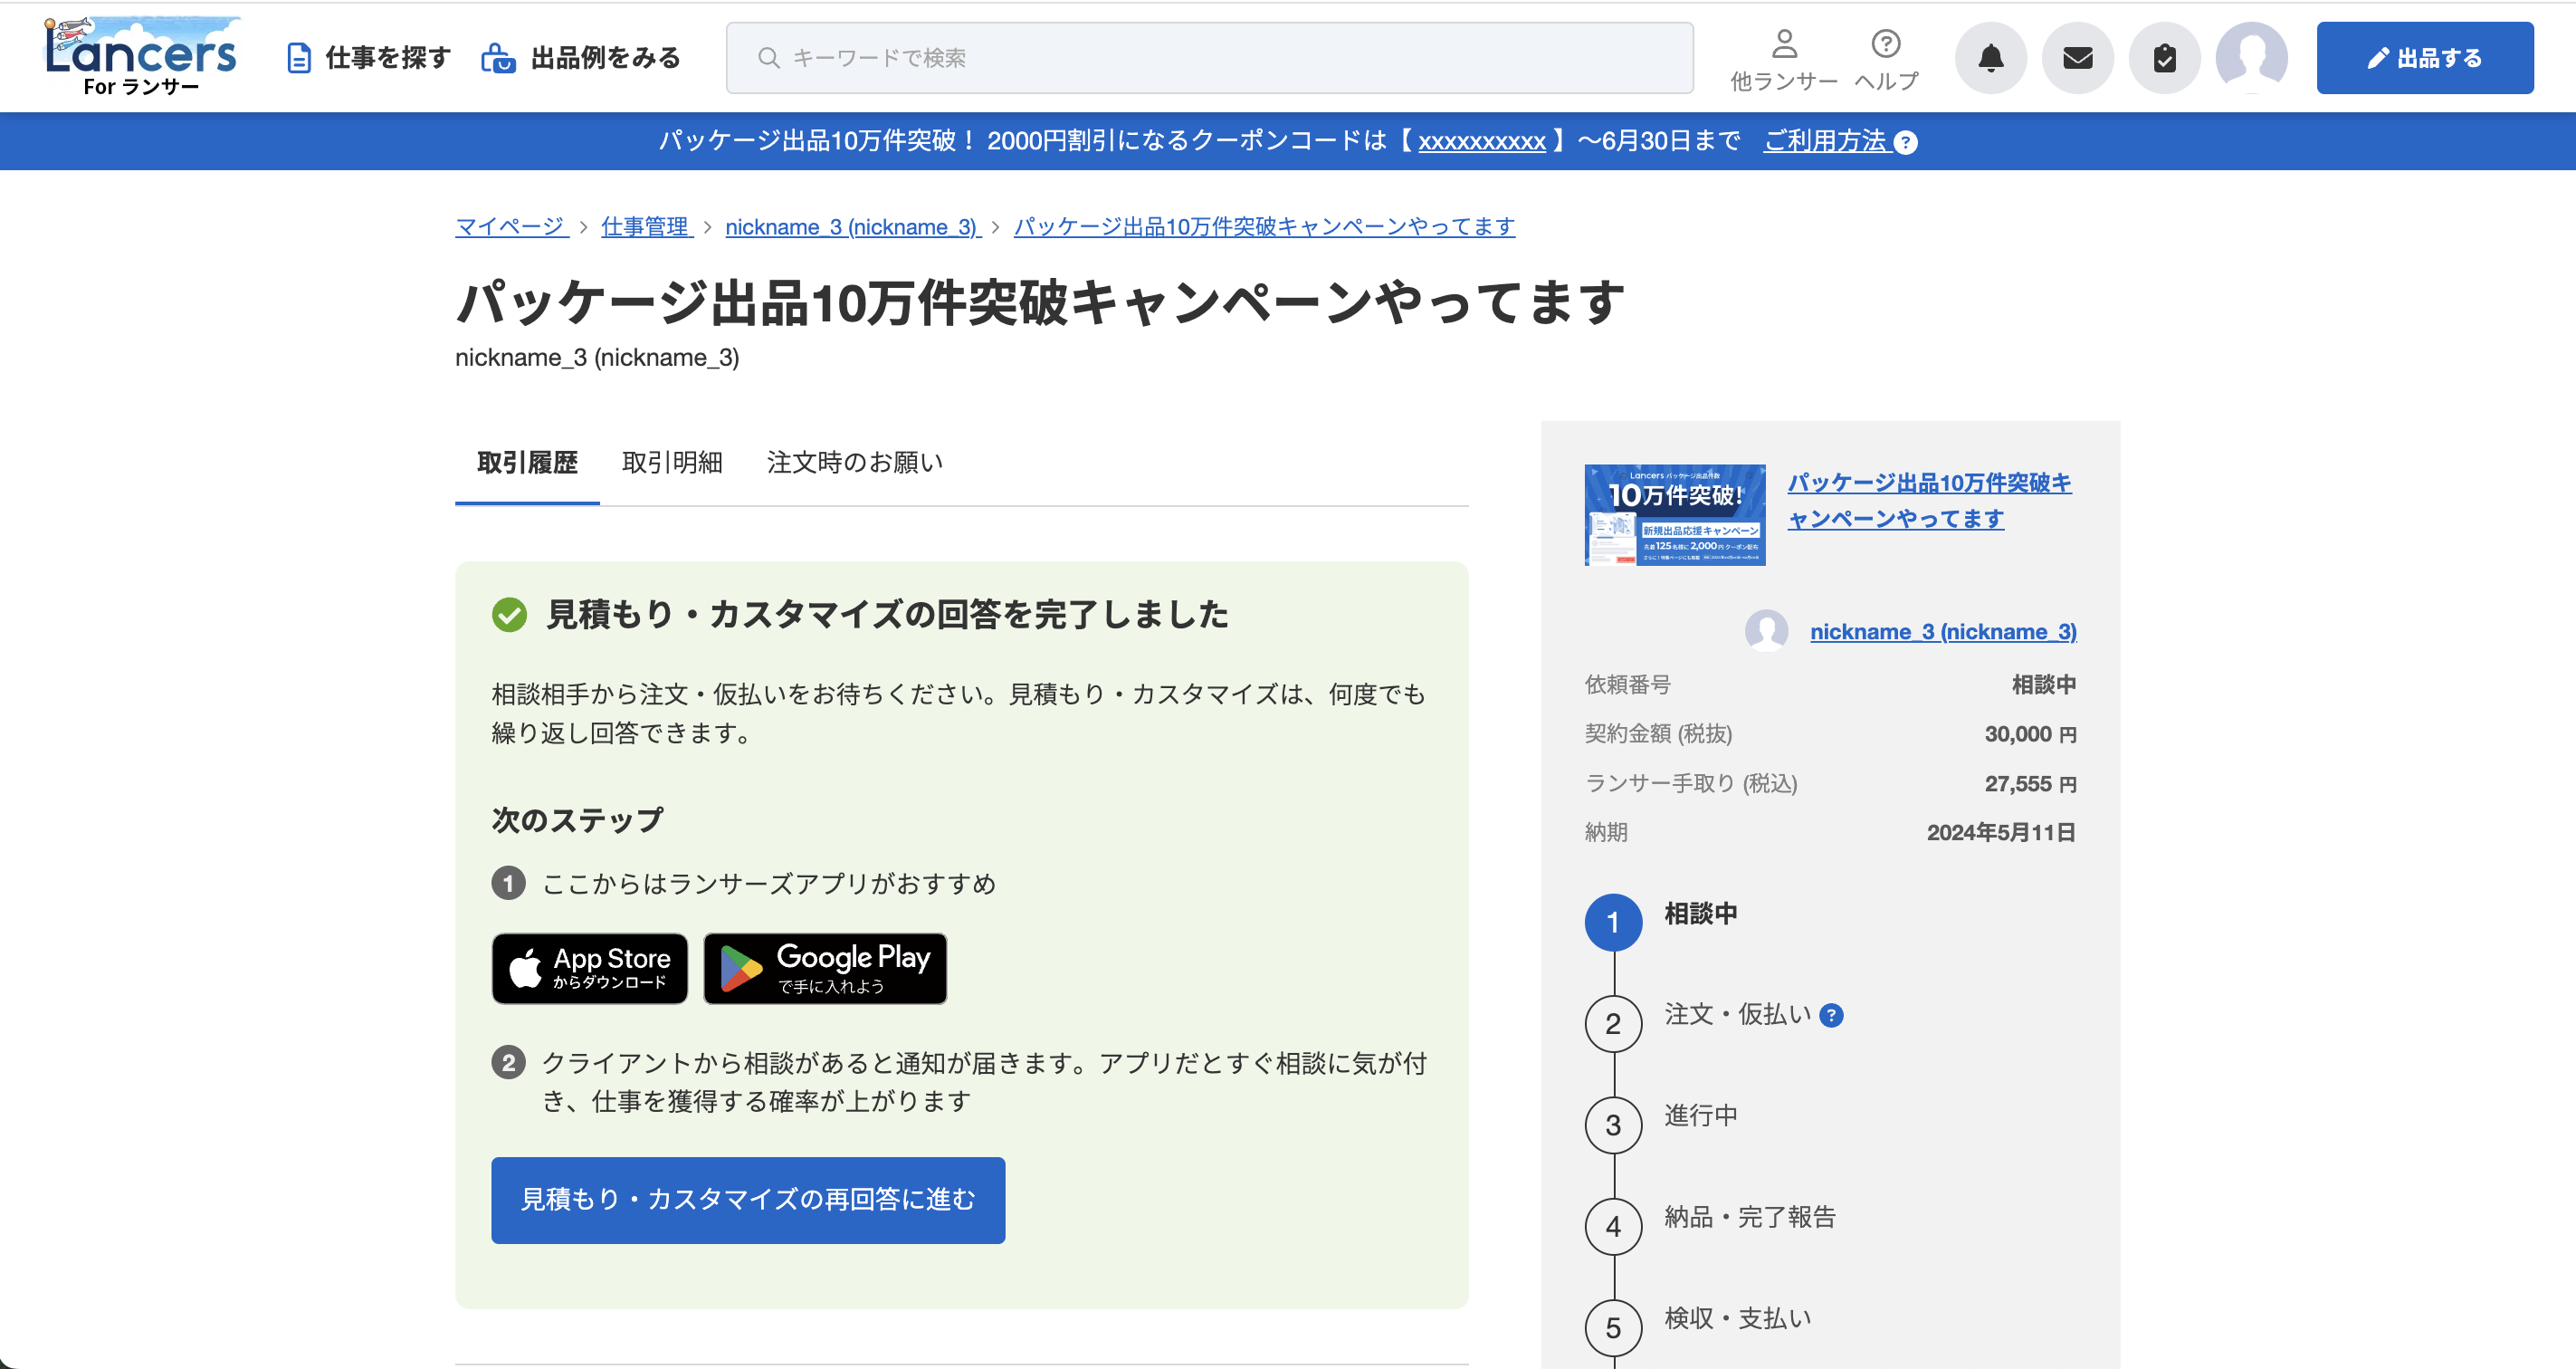Open the user avatar in the header
The height and width of the screenshot is (1369, 2576).
pos(2253,58)
